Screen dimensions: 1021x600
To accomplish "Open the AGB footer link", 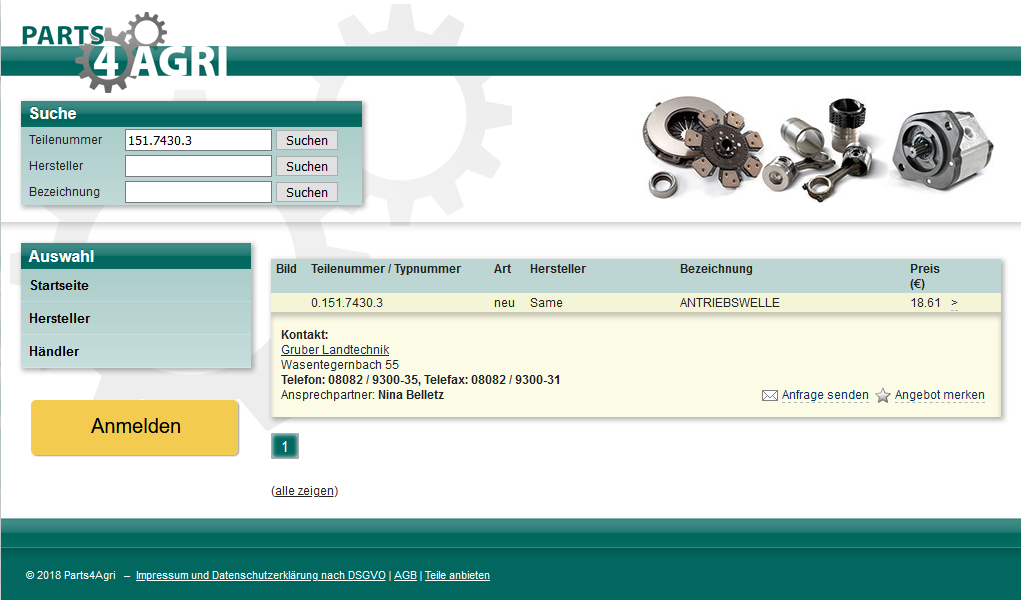I will tap(405, 576).
